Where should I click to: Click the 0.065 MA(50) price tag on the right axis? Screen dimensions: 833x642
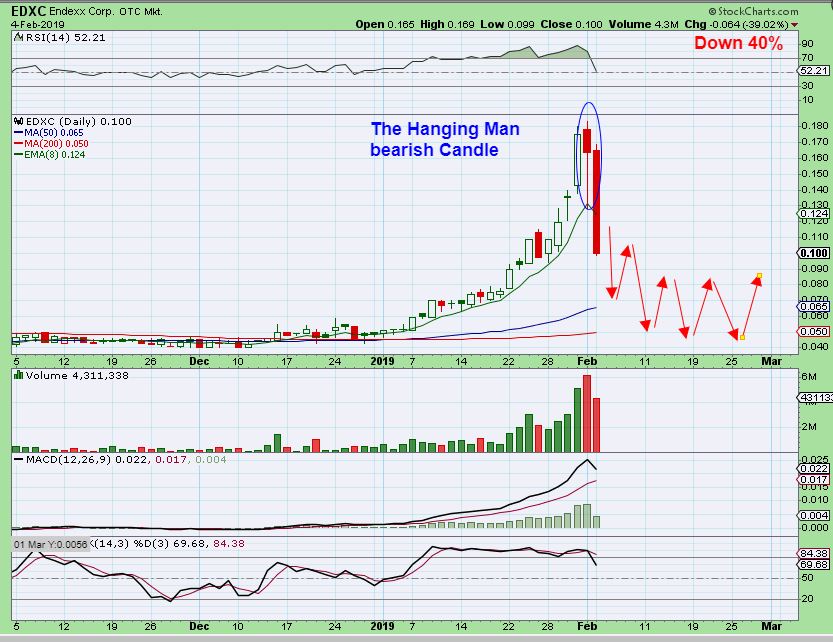(813, 307)
